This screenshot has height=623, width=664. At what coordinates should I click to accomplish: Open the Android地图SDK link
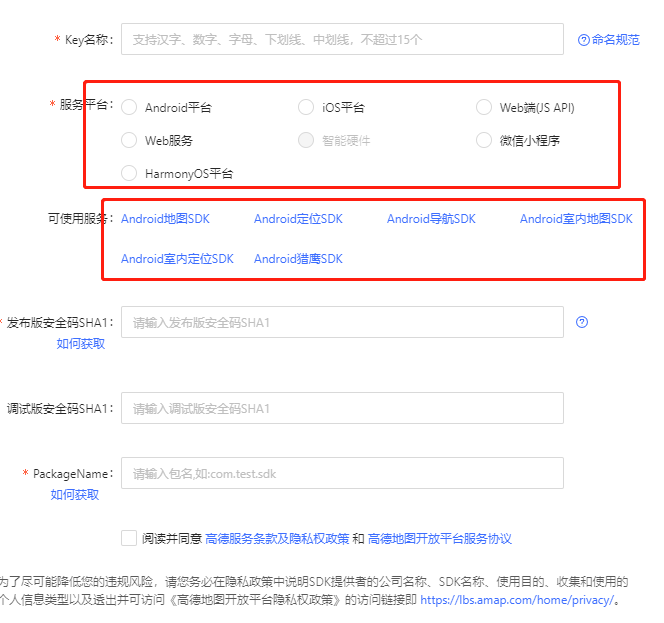[x=165, y=219]
